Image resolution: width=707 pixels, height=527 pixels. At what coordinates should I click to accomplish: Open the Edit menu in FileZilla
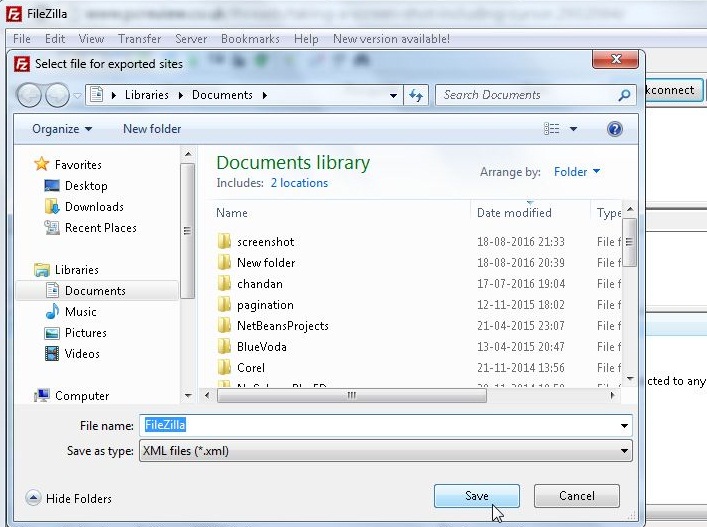[55, 39]
